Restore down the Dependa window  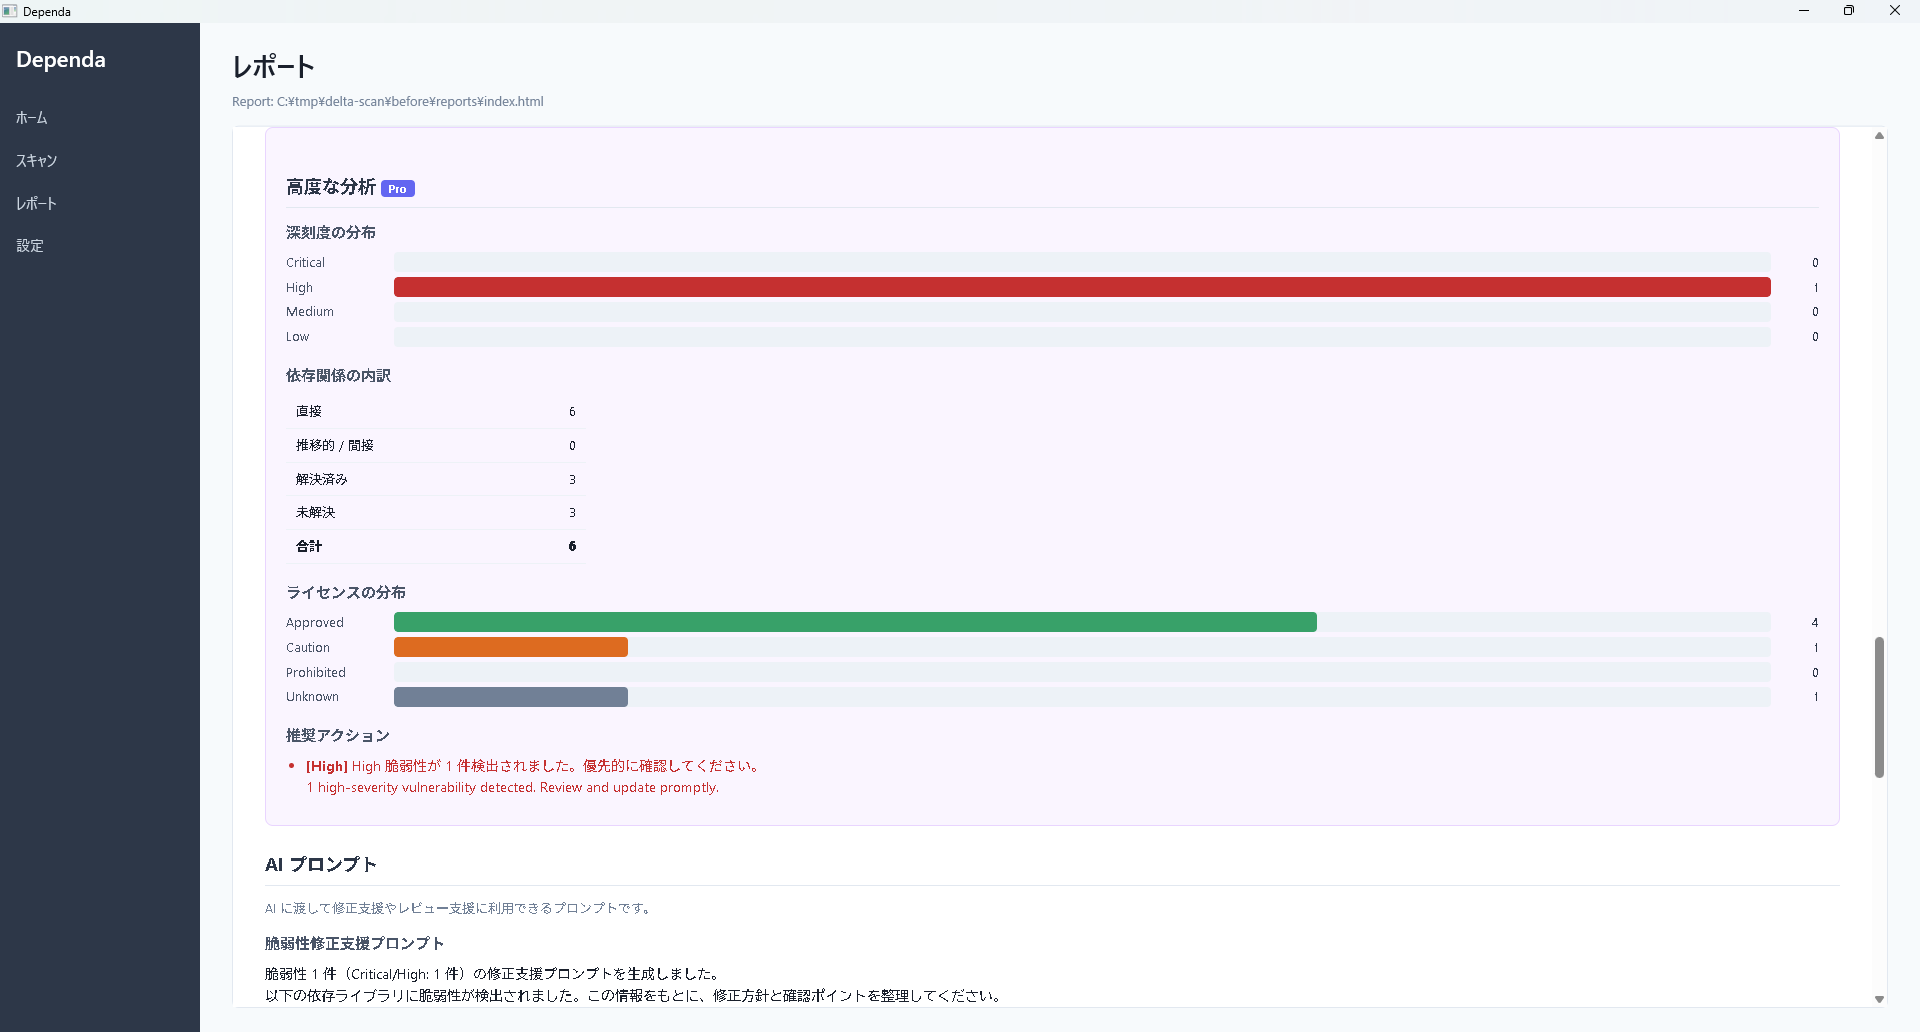pos(1849,10)
